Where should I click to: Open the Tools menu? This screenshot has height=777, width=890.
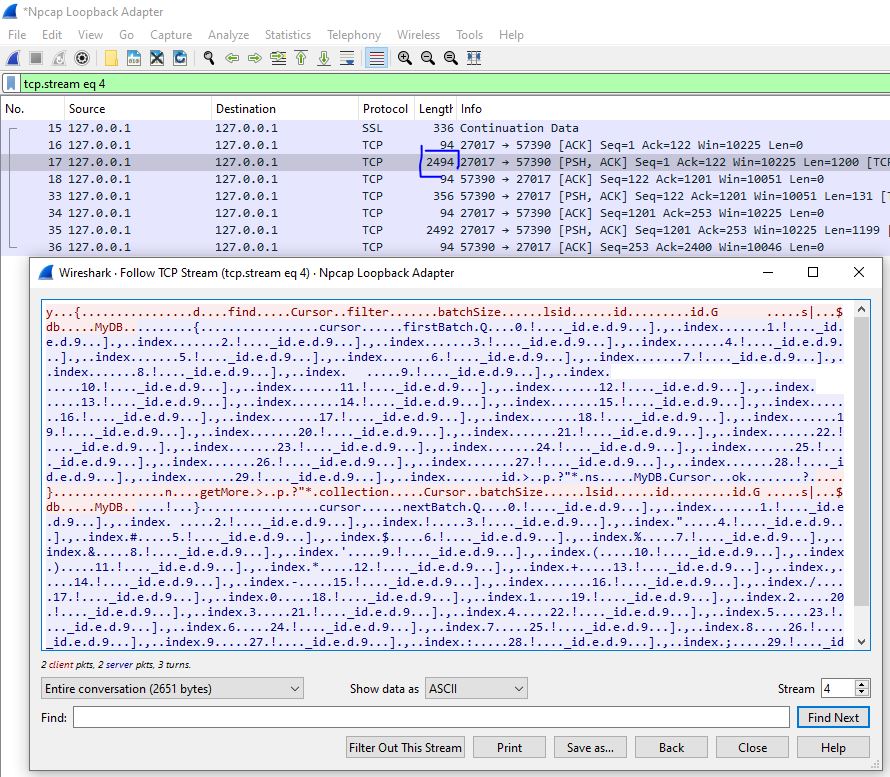coord(469,35)
